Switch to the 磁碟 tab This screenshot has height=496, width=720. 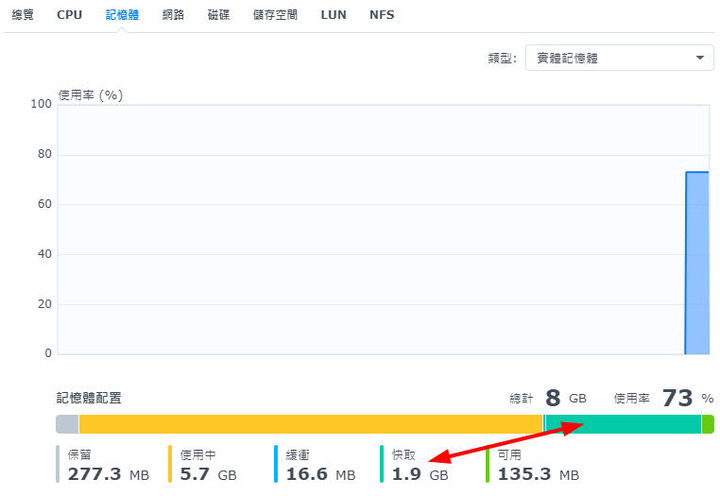219,15
